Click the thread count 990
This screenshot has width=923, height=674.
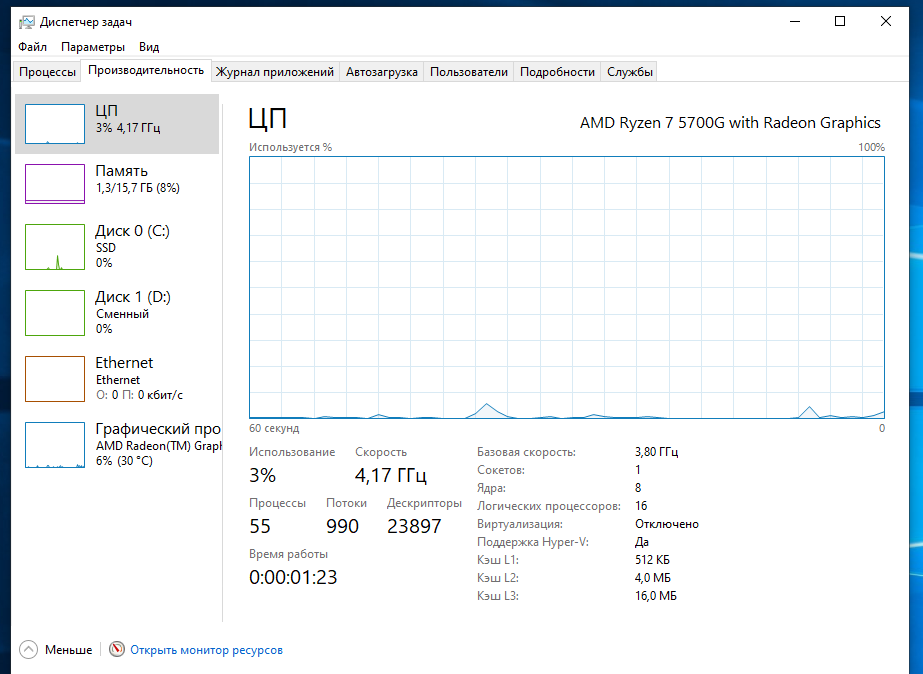[343, 526]
